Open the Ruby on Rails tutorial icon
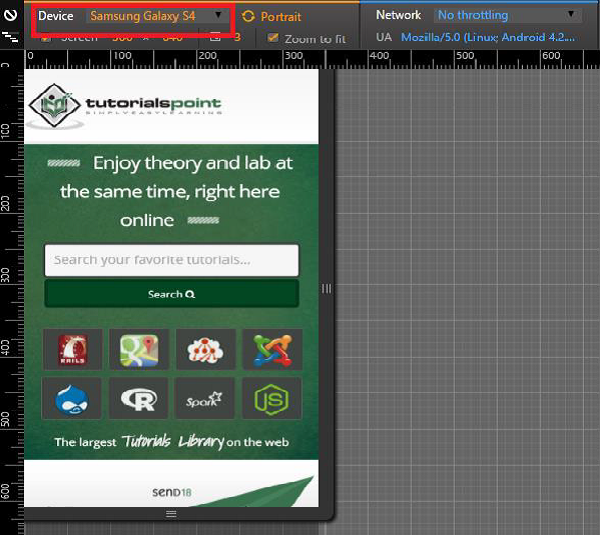 point(73,350)
